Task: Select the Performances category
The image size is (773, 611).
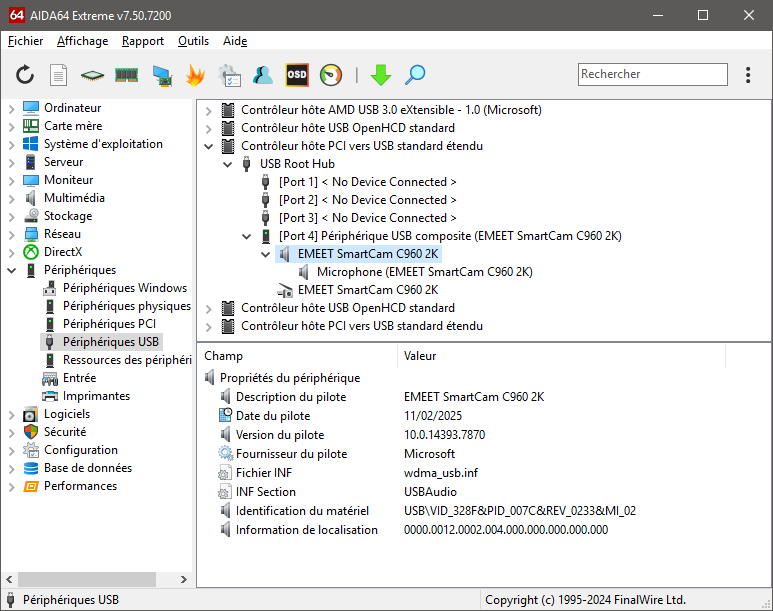Action: (x=80, y=486)
